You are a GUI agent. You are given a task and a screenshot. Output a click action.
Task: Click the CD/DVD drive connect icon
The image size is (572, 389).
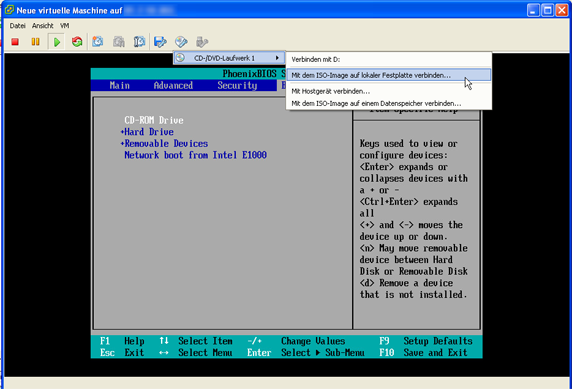[181, 42]
